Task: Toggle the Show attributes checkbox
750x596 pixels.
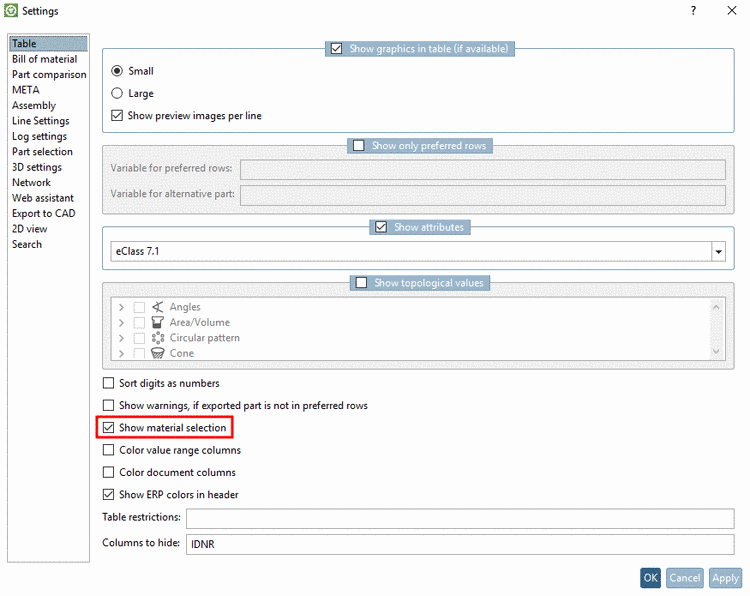Action: [381, 227]
